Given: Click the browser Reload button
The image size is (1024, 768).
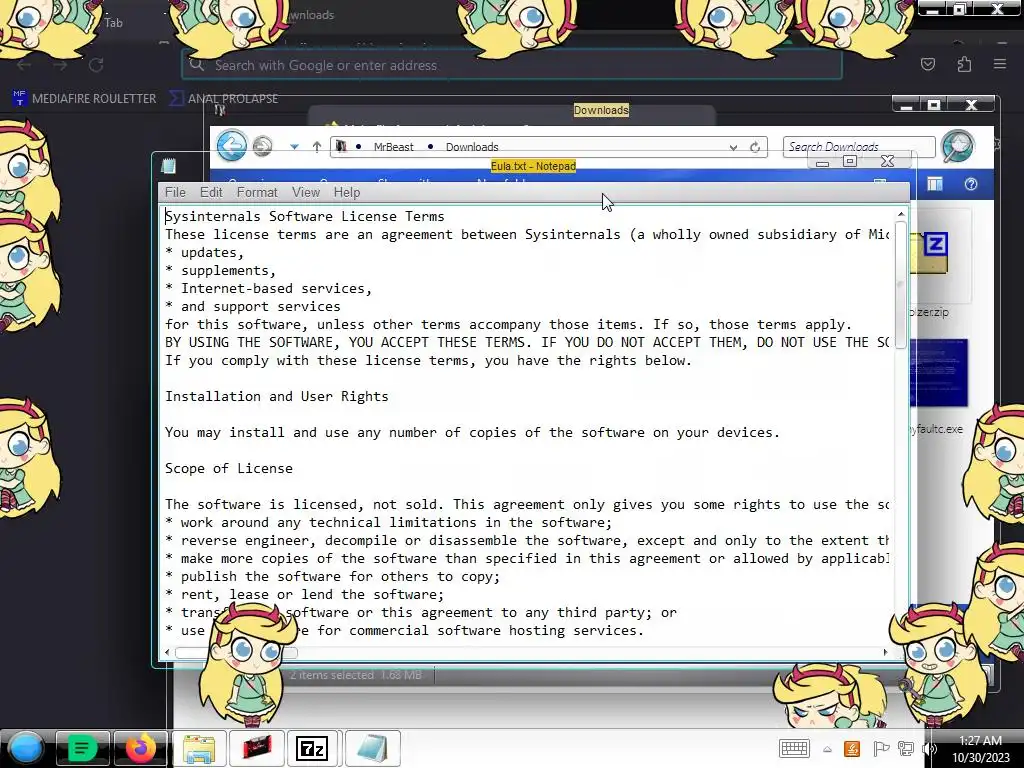Looking at the screenshot, I should coord(96,65).
